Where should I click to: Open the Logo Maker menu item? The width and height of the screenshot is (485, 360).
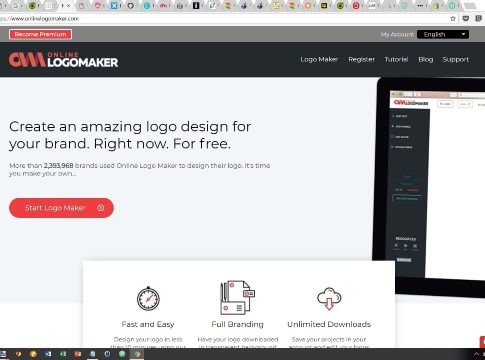point(319,59)
